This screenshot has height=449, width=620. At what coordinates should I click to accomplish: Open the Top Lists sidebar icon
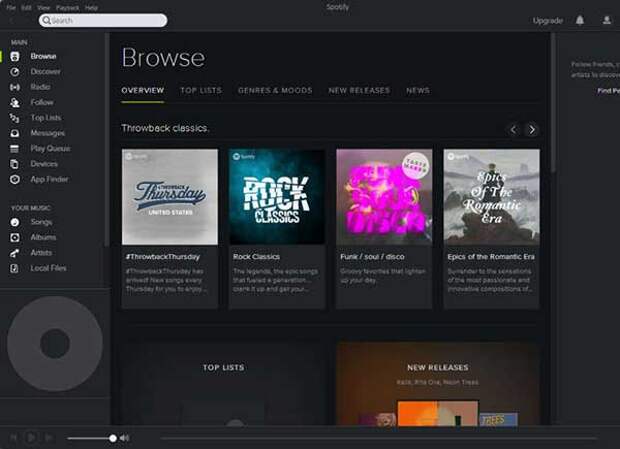(15, 118)
